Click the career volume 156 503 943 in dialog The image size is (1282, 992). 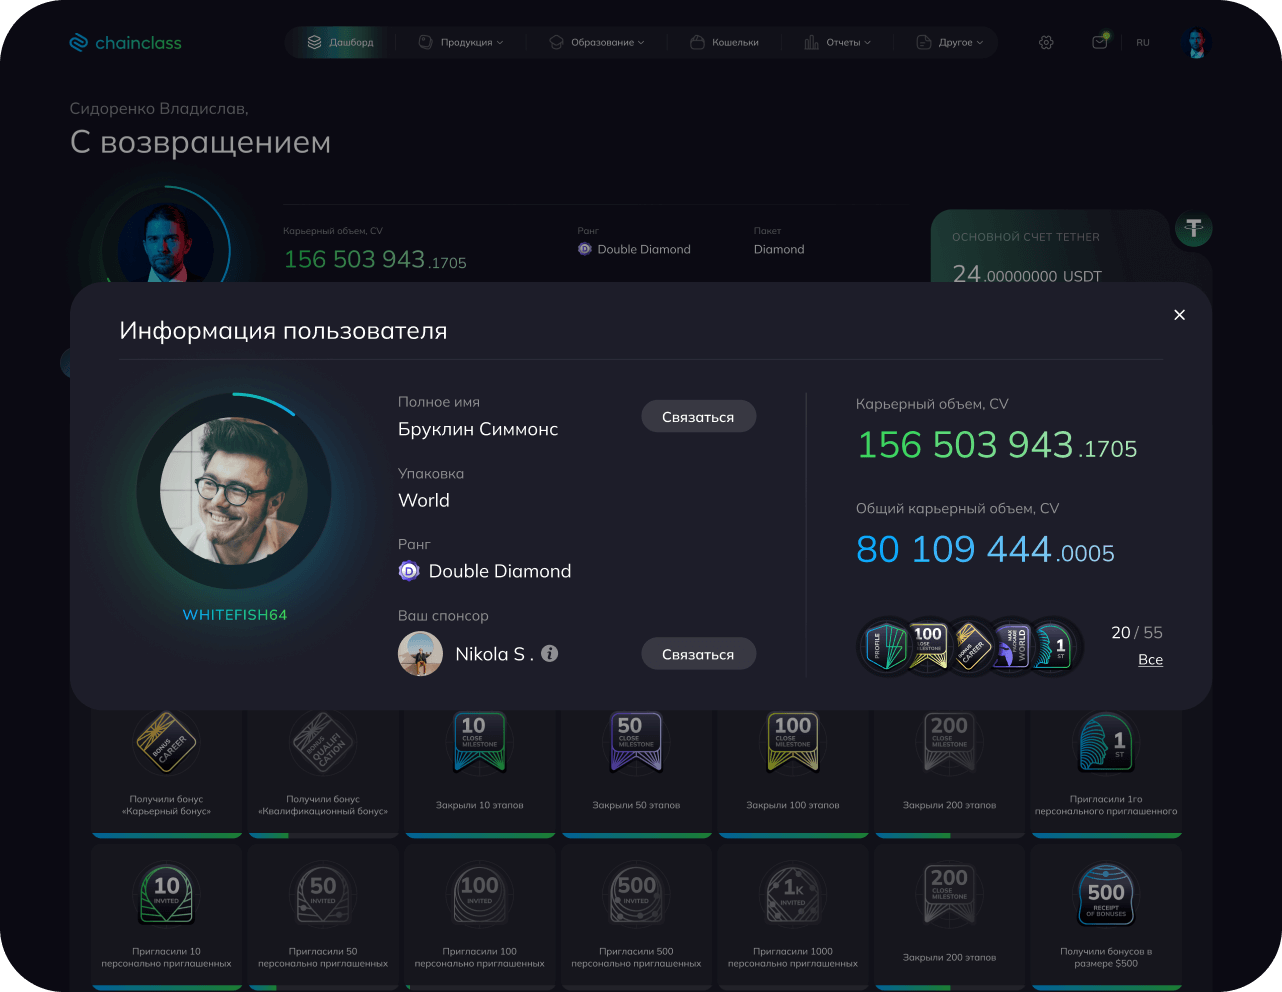pos(997,445)
